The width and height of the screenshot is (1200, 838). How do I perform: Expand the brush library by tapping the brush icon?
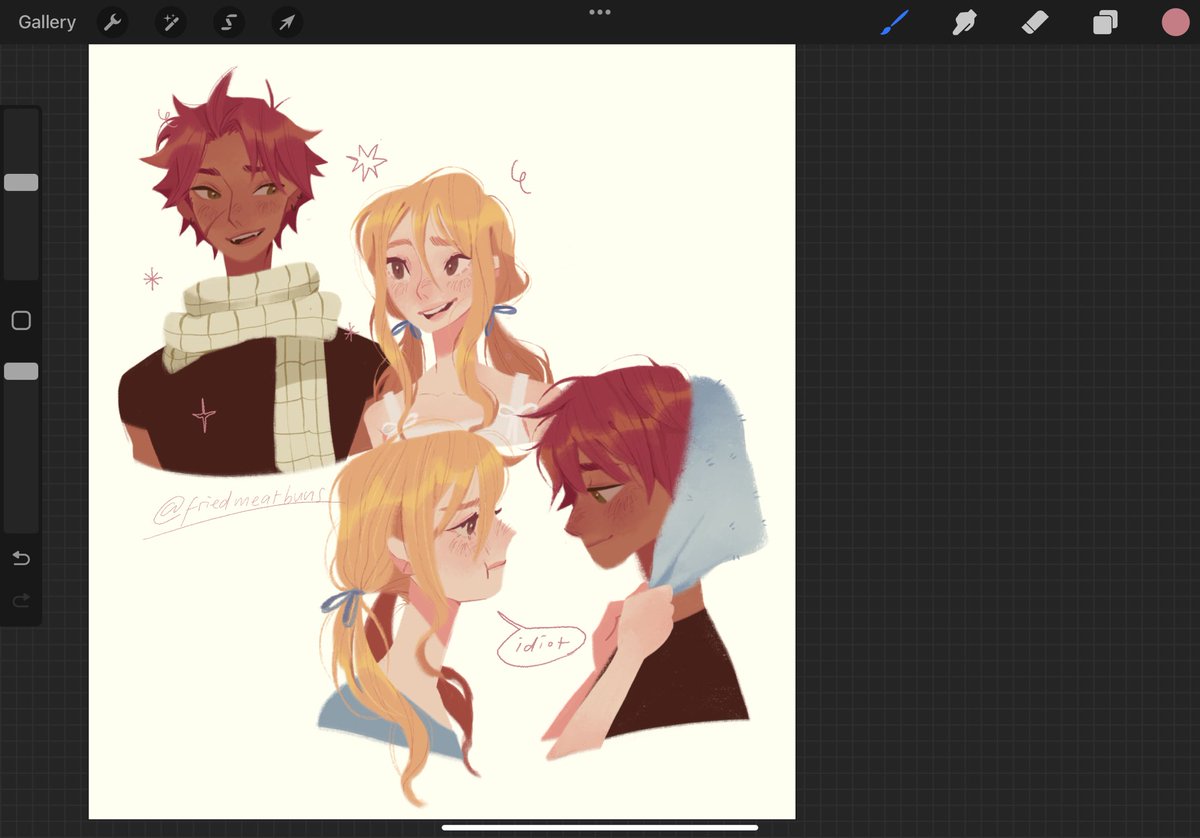(894, 21)
